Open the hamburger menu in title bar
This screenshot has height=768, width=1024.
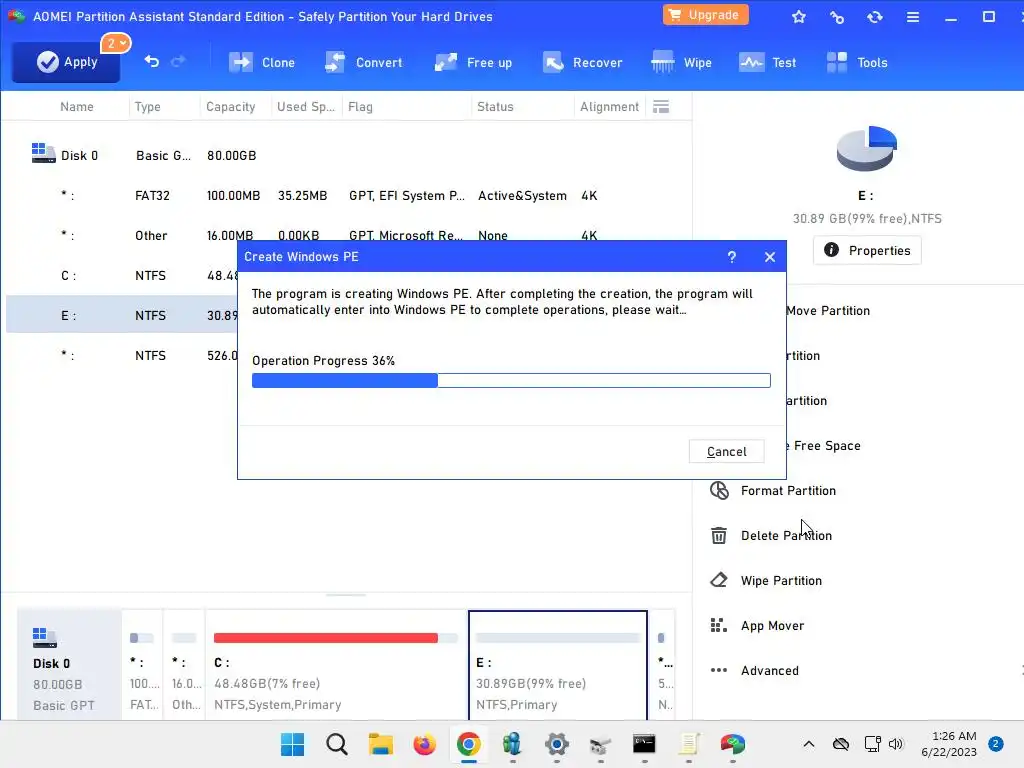tap(913, 17)
